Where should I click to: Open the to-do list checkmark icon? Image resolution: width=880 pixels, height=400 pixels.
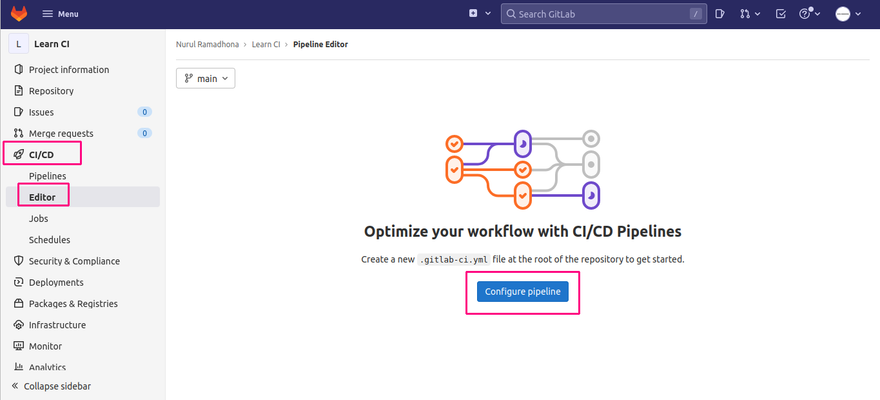coord(781,14)
